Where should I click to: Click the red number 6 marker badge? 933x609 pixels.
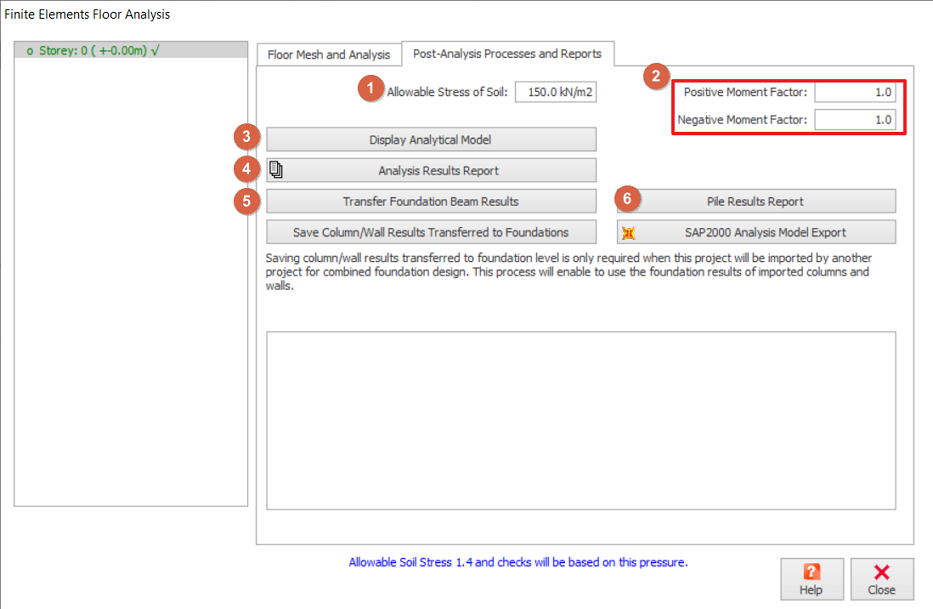point(627,199)
